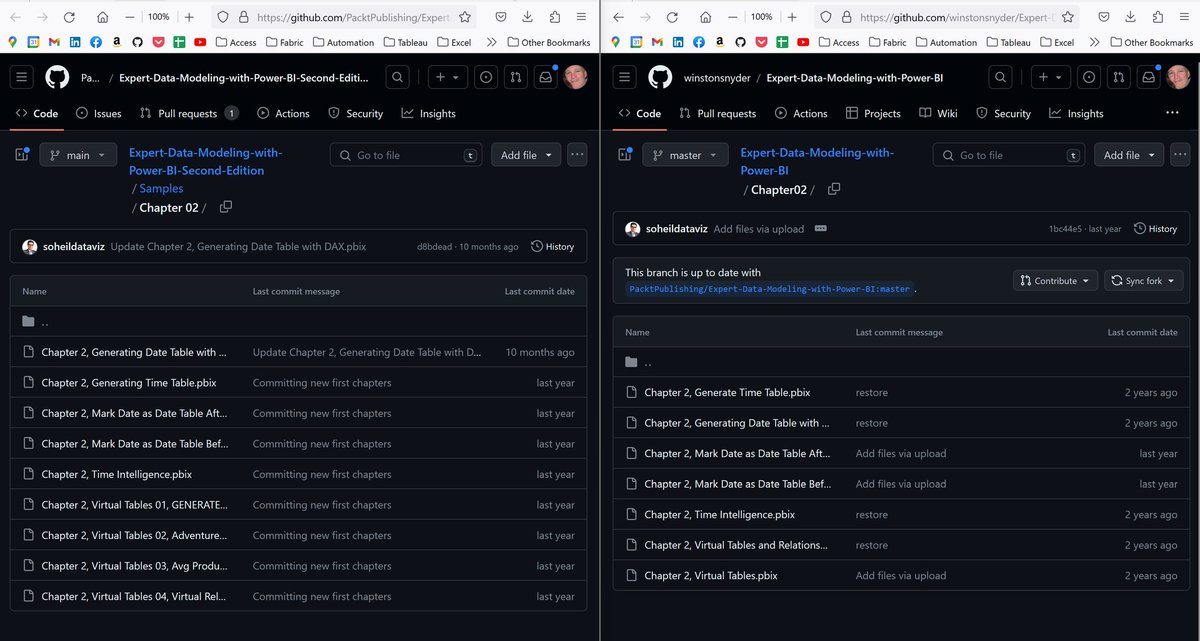Click GitHub logo on the PacktPublishing page
The width and height of the screenshot is (1200, 641).
click(57, 78)
